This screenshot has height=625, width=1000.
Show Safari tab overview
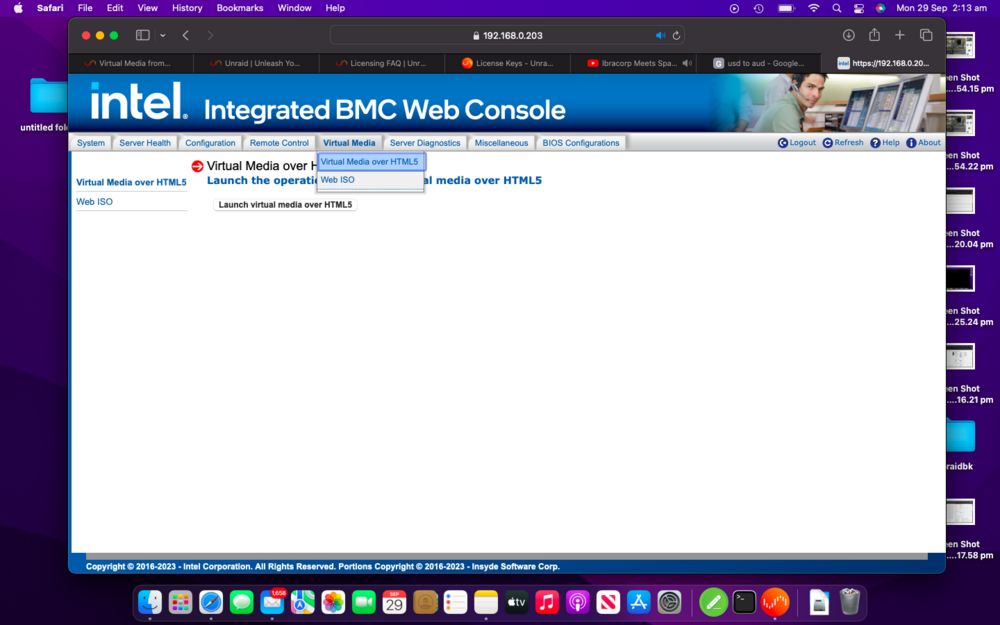tap(926, 36)
